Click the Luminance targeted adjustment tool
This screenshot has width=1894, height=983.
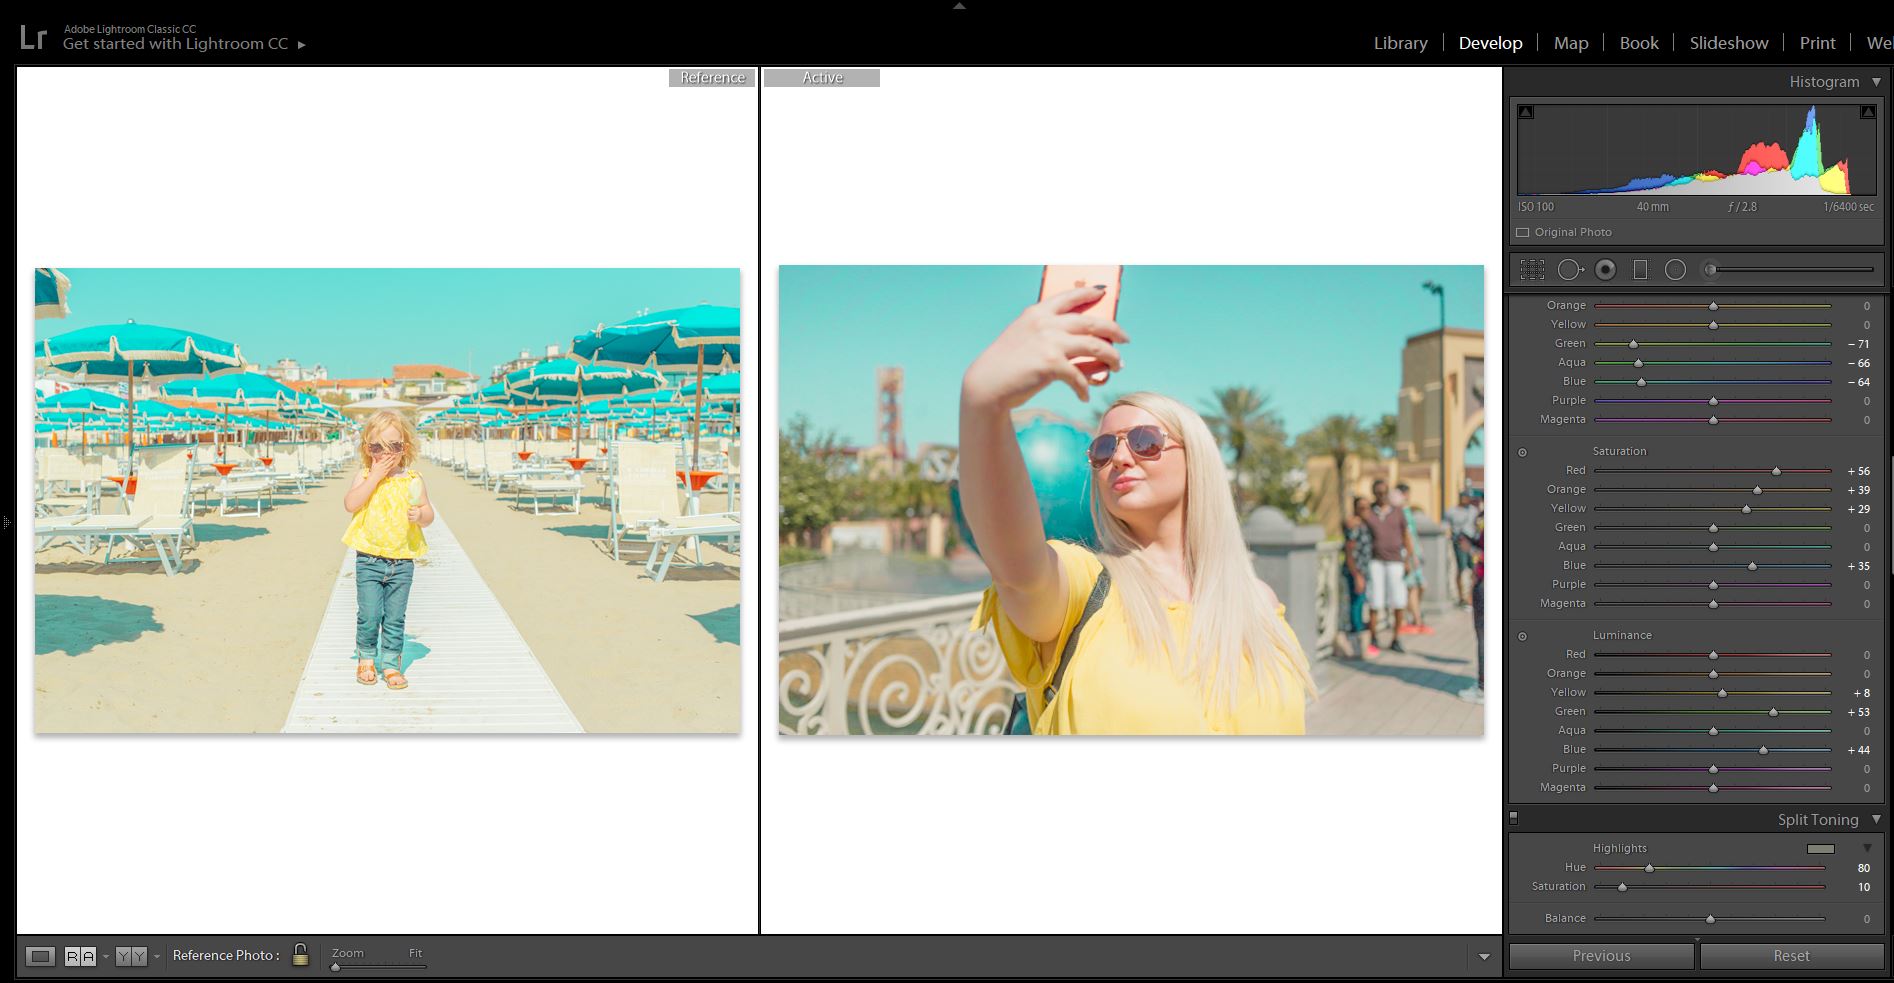1523,636
